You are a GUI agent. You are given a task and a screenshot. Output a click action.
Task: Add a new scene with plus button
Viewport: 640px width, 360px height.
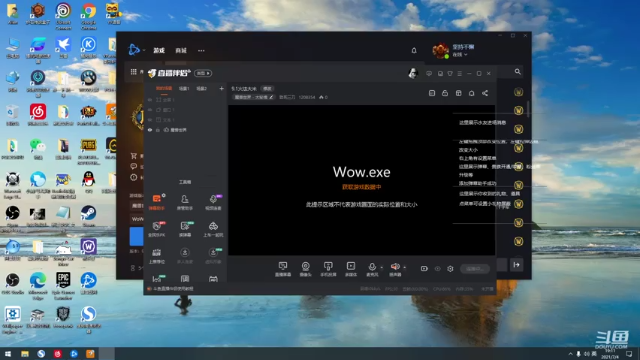point(221,89)
